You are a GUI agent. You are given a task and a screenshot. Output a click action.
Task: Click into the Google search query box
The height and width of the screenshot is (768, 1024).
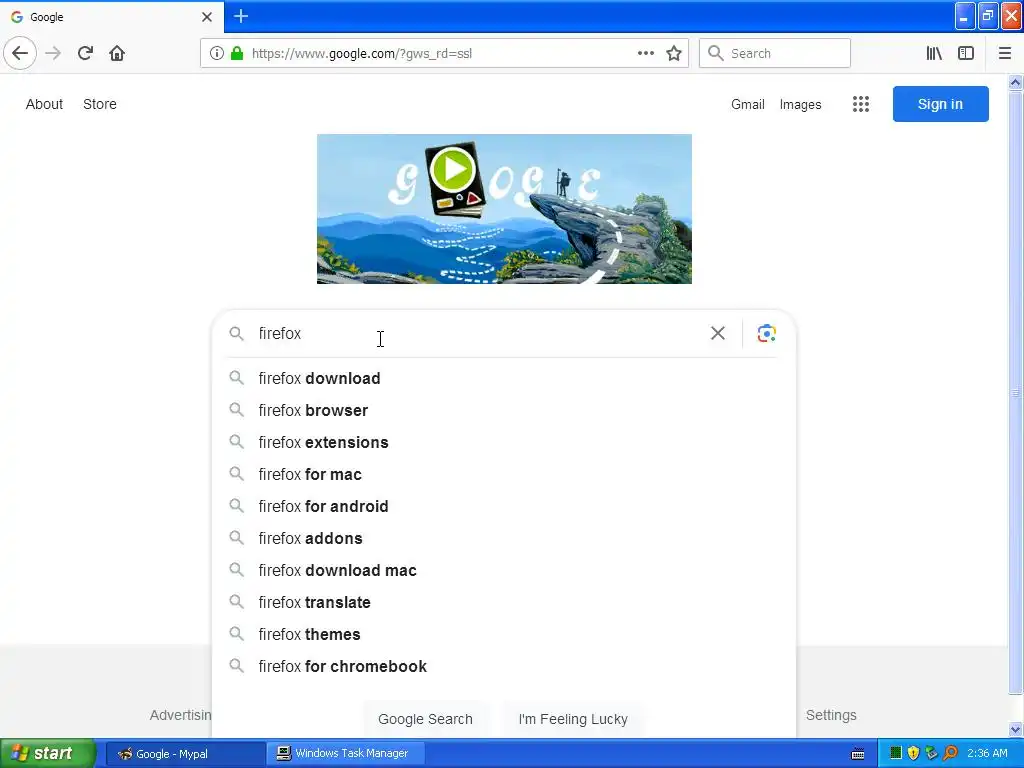tap(480, 334)
